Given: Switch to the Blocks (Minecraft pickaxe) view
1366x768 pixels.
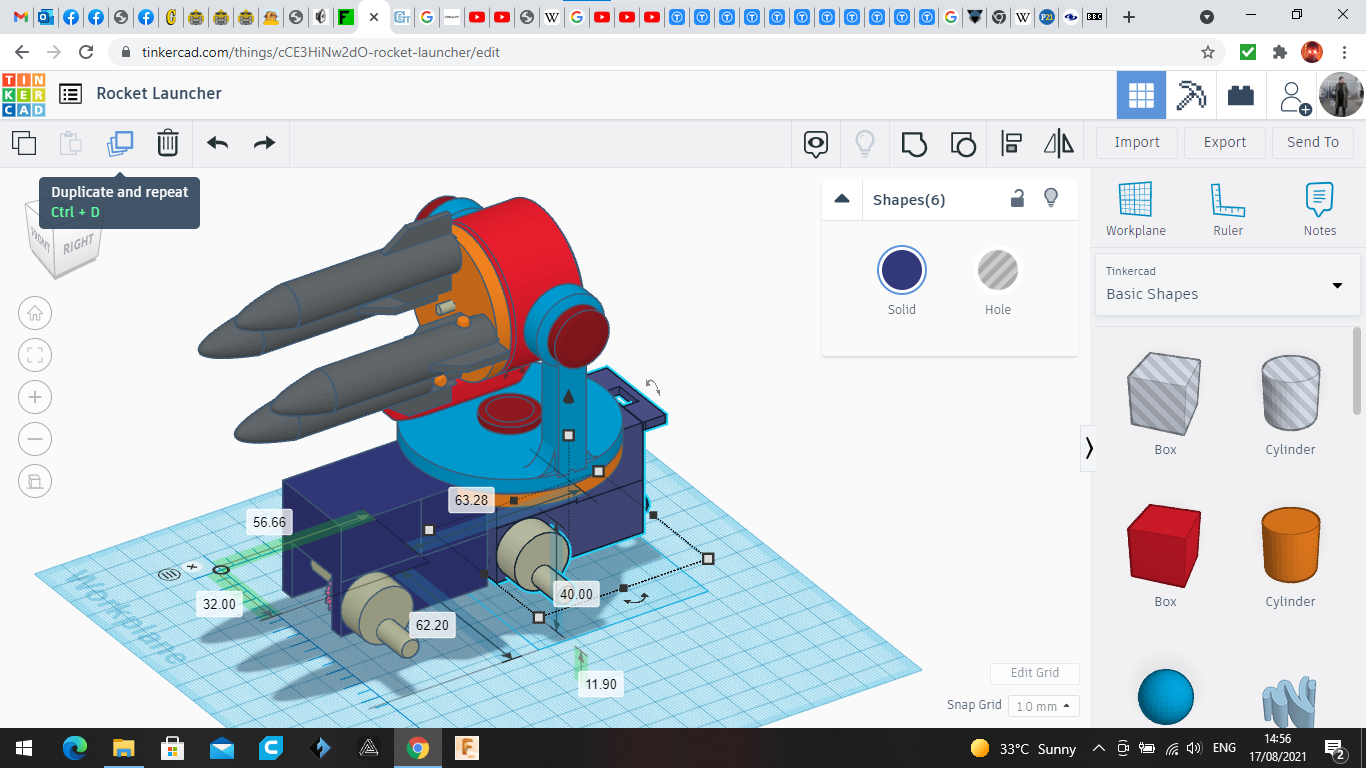Looking at the screenshot, I should pyautogui.click(x=1191, y=95).
